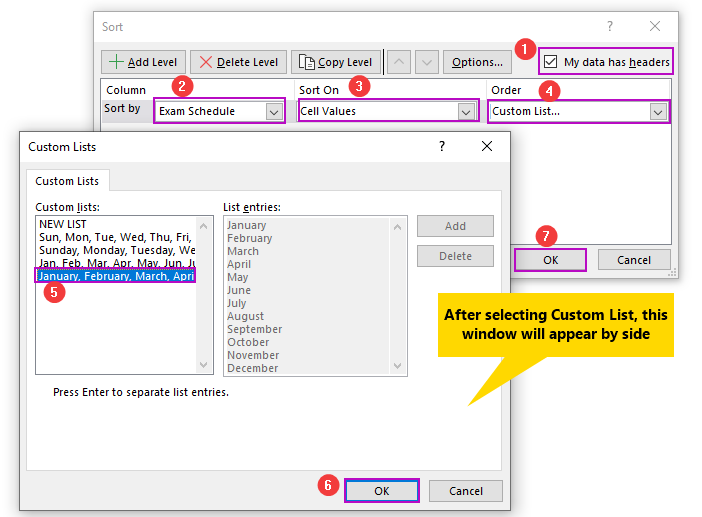This screenshot has width=702, height=517.
Task: Click scroll up arrow of list entries box
Action: coord(398,227)
